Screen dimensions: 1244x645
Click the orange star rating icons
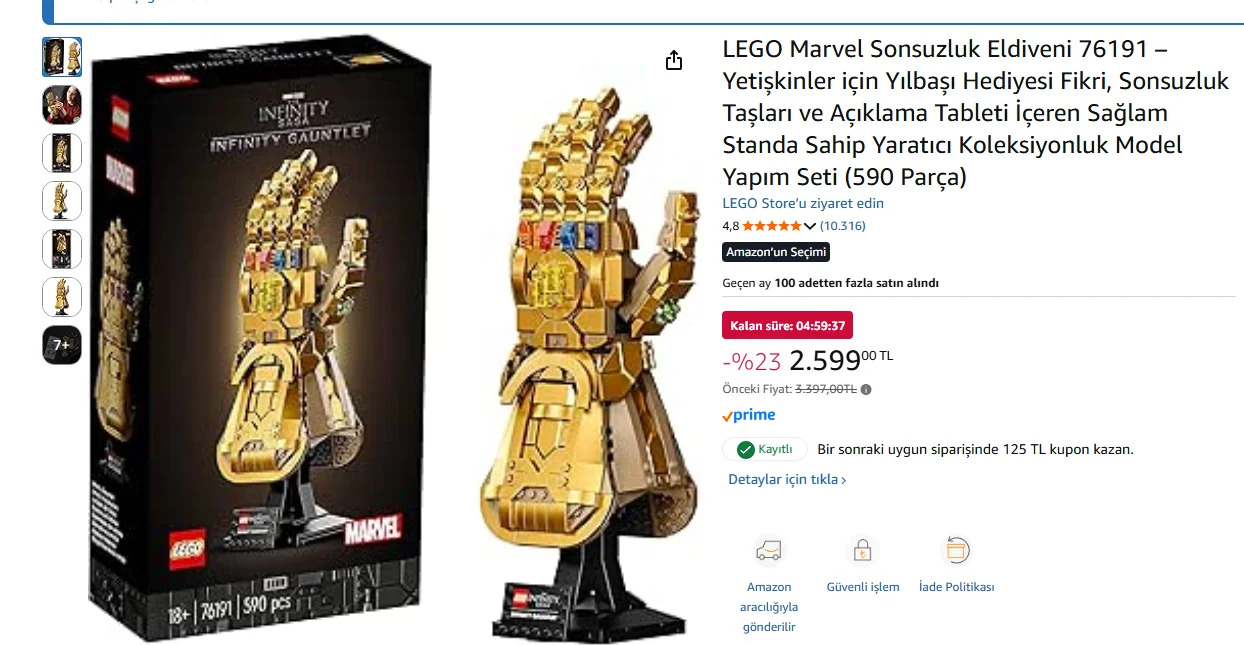[x=772, y=226]
